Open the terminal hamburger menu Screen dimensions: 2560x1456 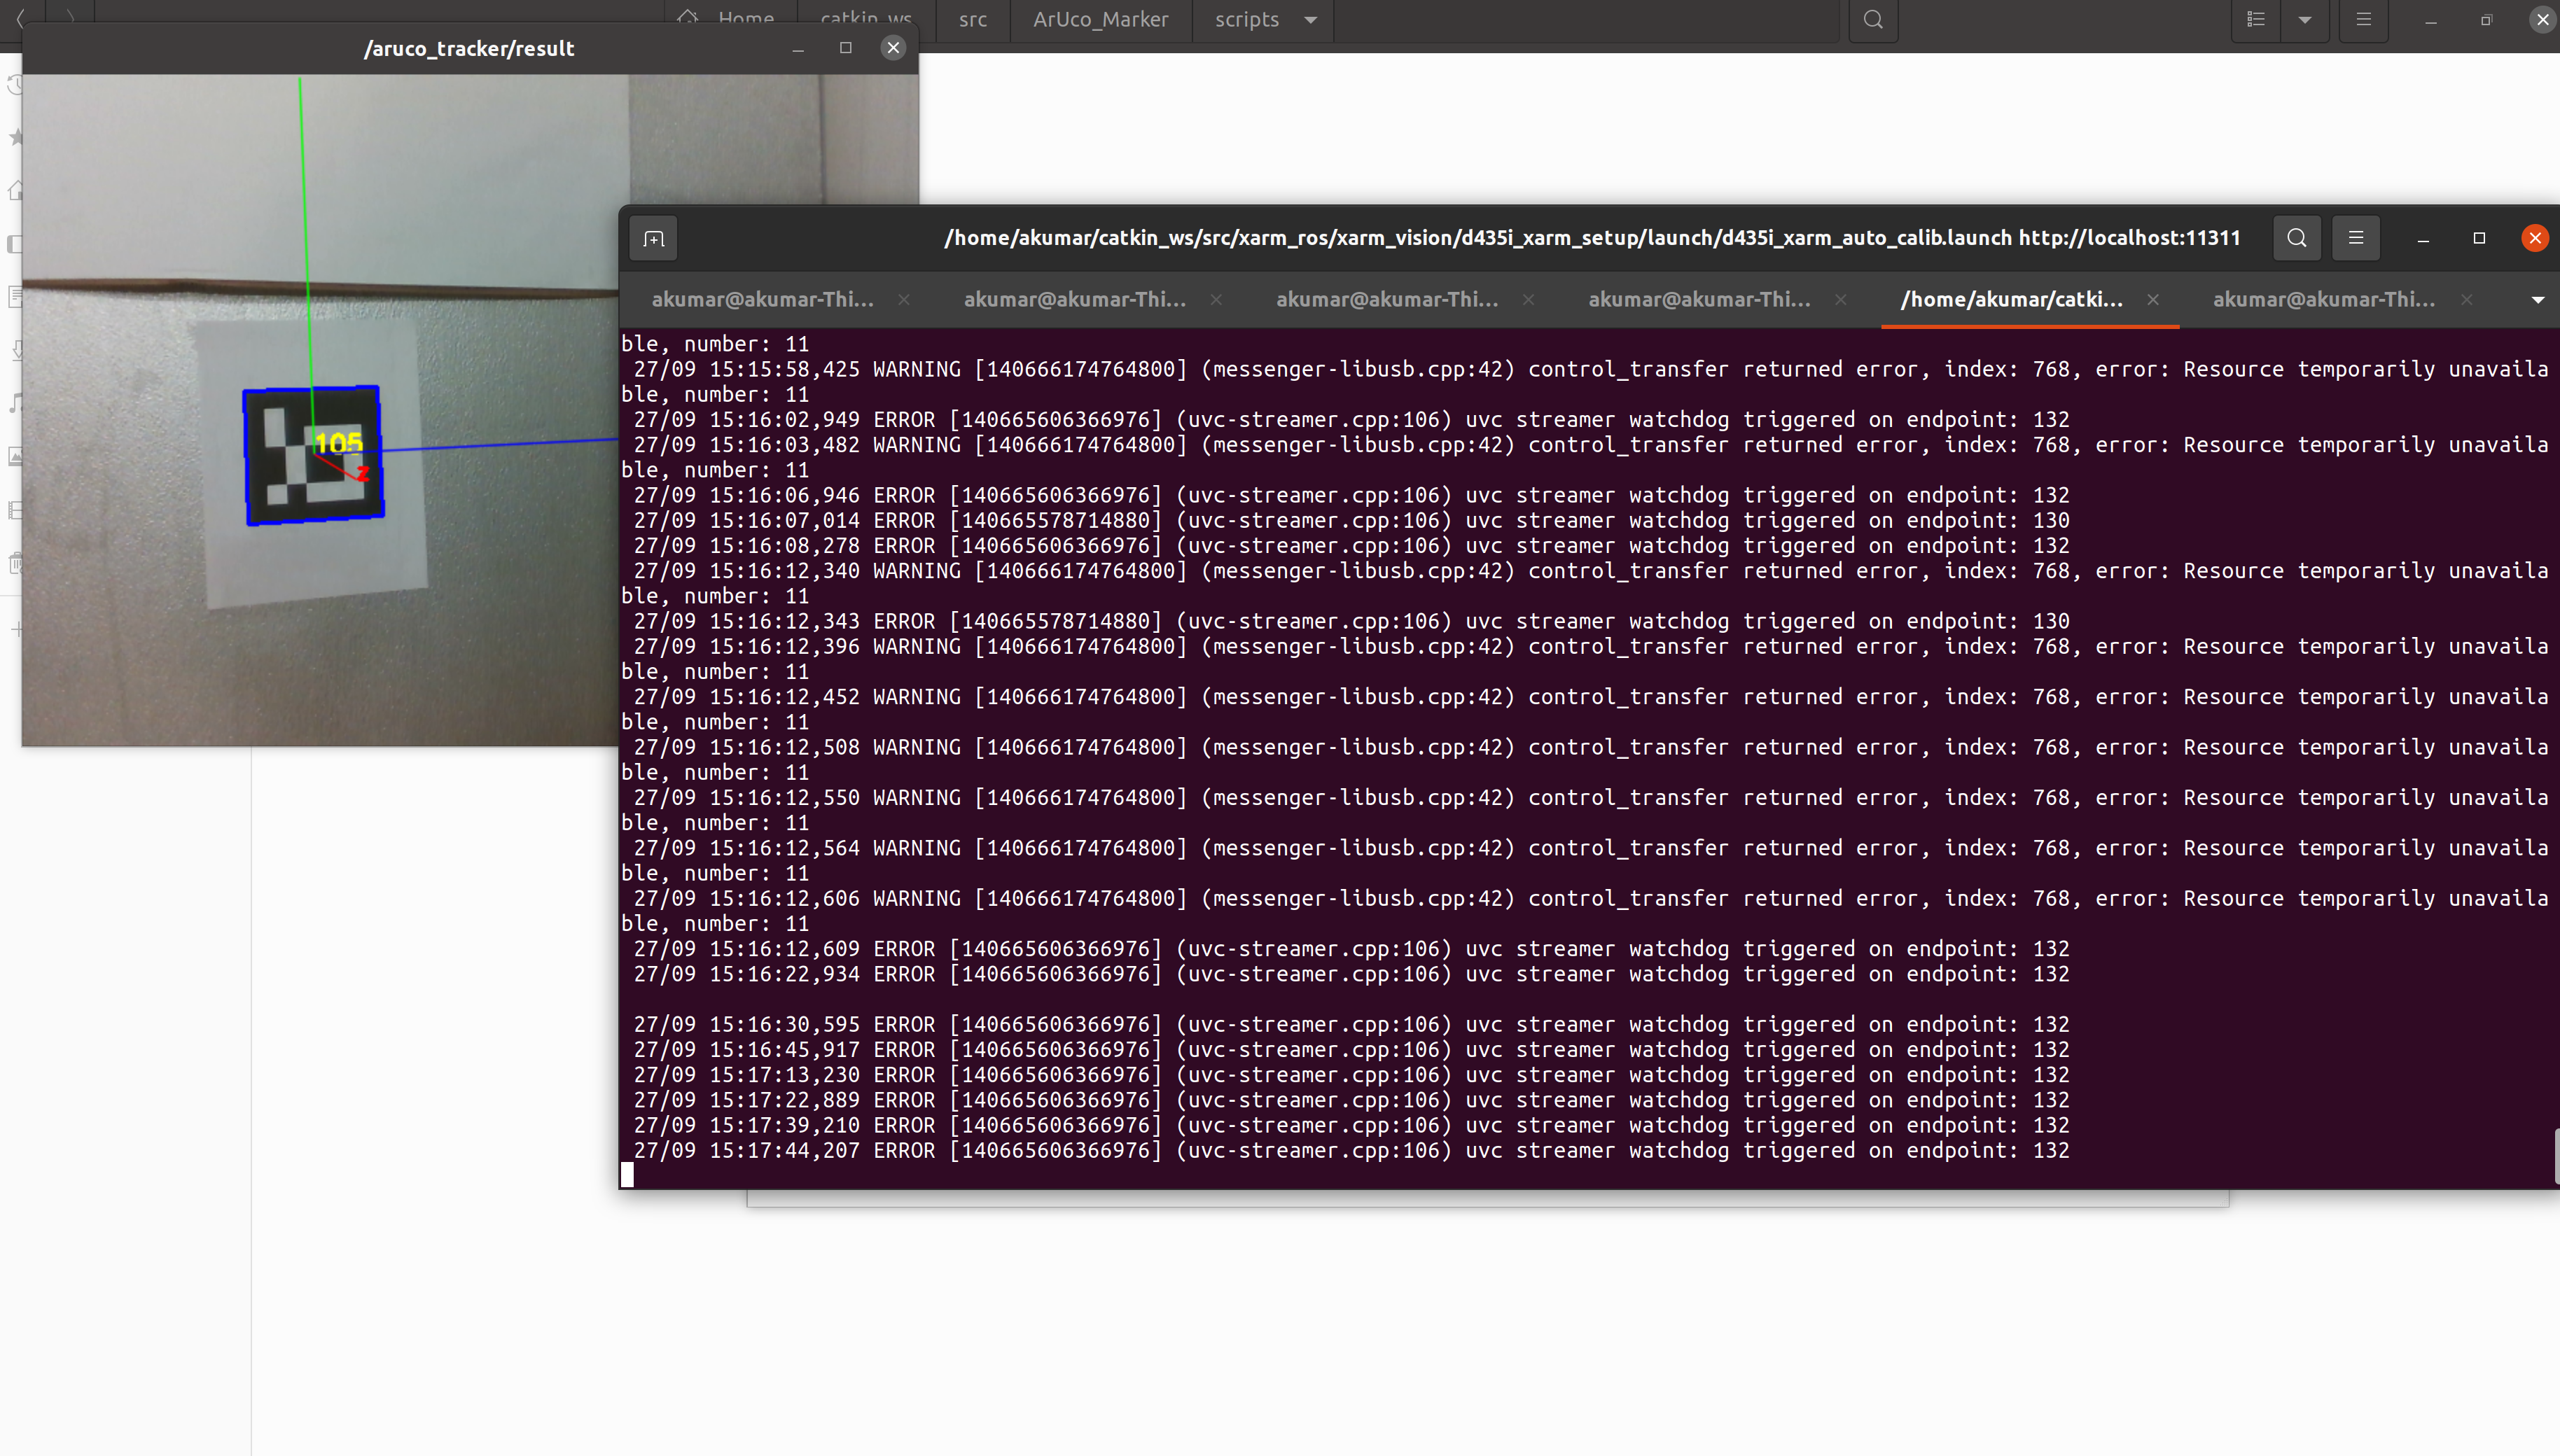2356,238
